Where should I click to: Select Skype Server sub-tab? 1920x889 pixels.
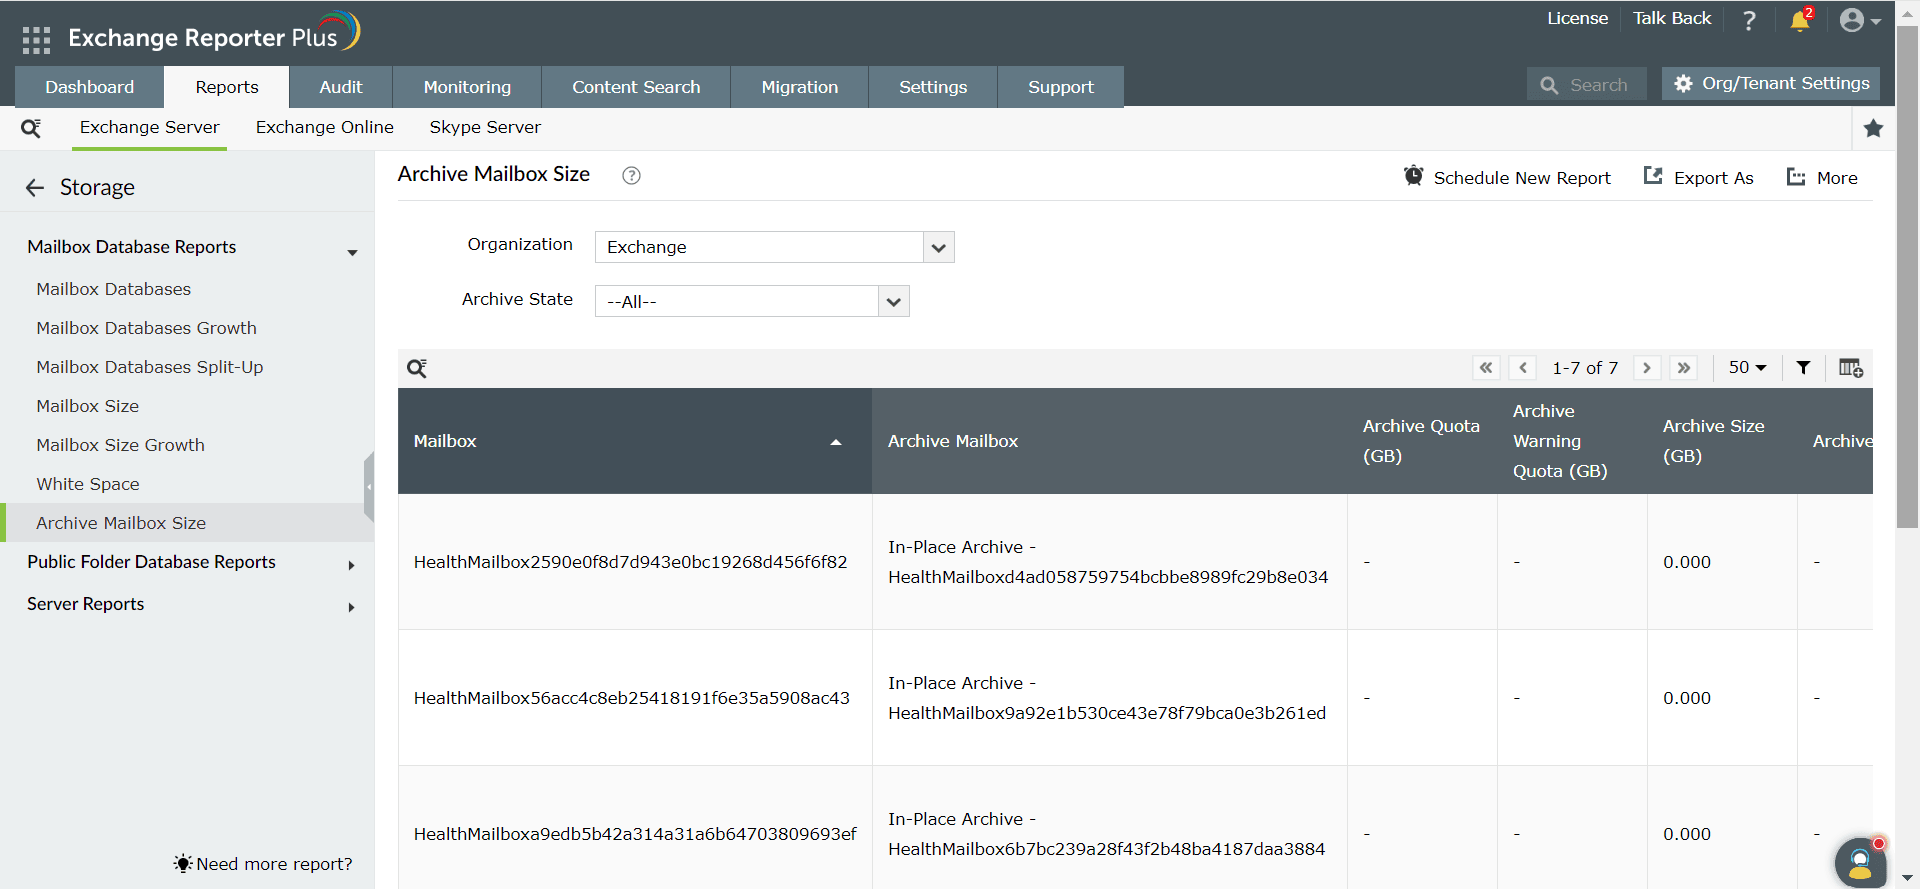pyautogui.click(x=485, y=128)
